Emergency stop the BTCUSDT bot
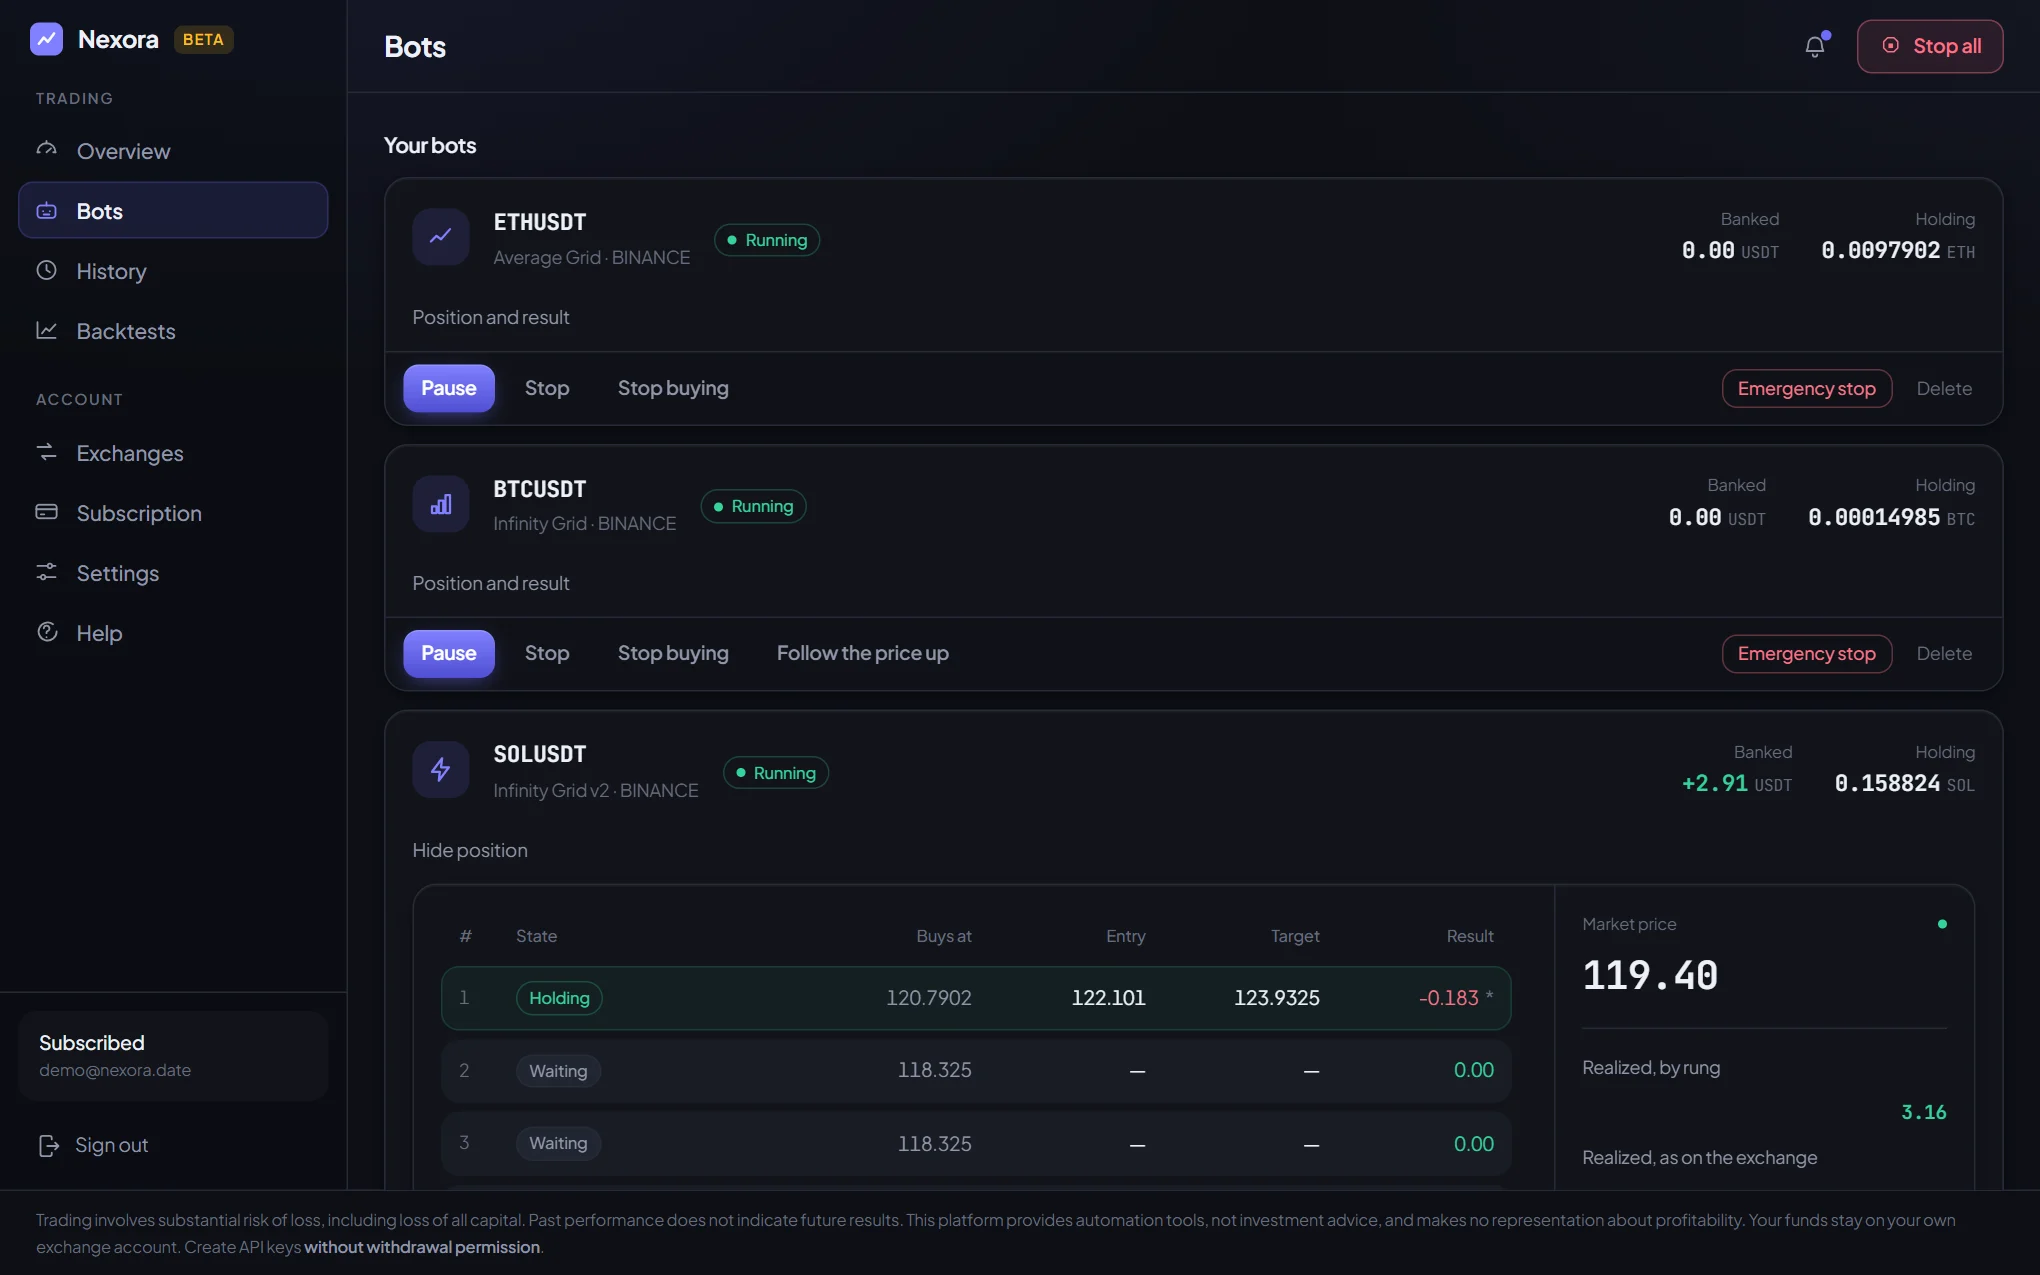This screenshot has width=2040, height=1275. [1807, 653]
